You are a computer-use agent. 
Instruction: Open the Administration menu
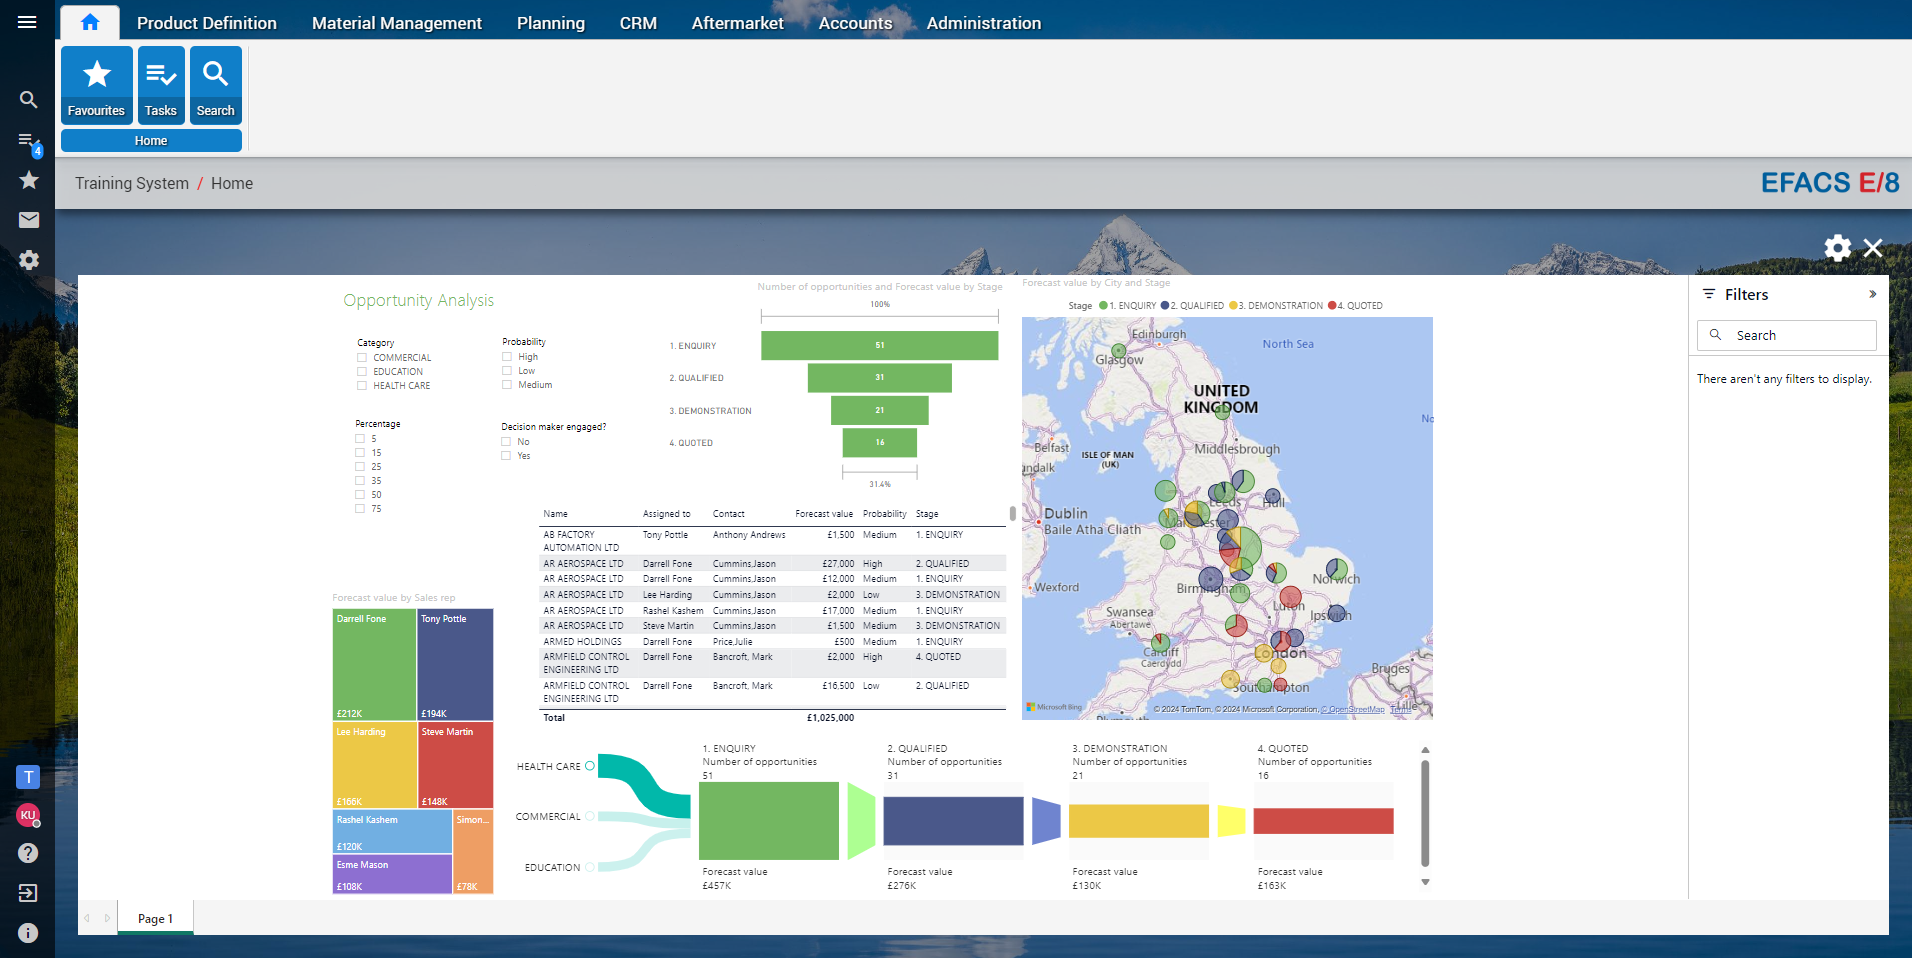coord(983,22)
